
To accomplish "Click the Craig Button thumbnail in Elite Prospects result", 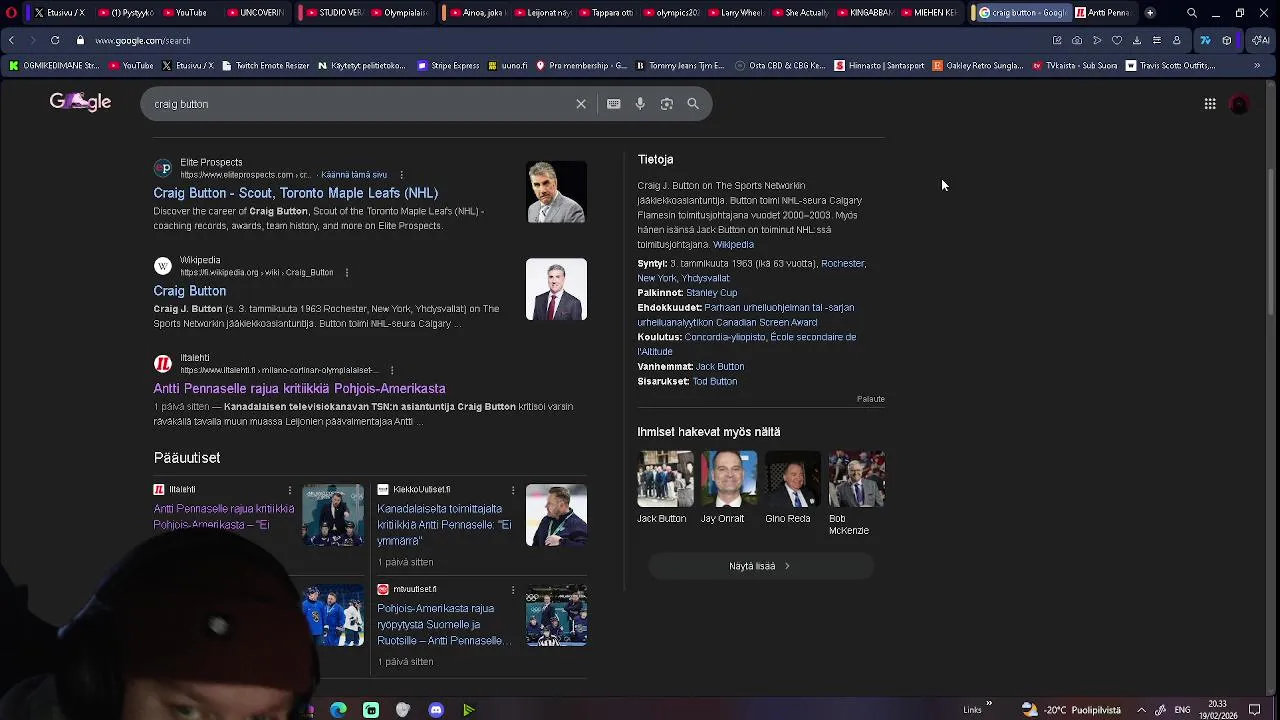I will 557,192.
